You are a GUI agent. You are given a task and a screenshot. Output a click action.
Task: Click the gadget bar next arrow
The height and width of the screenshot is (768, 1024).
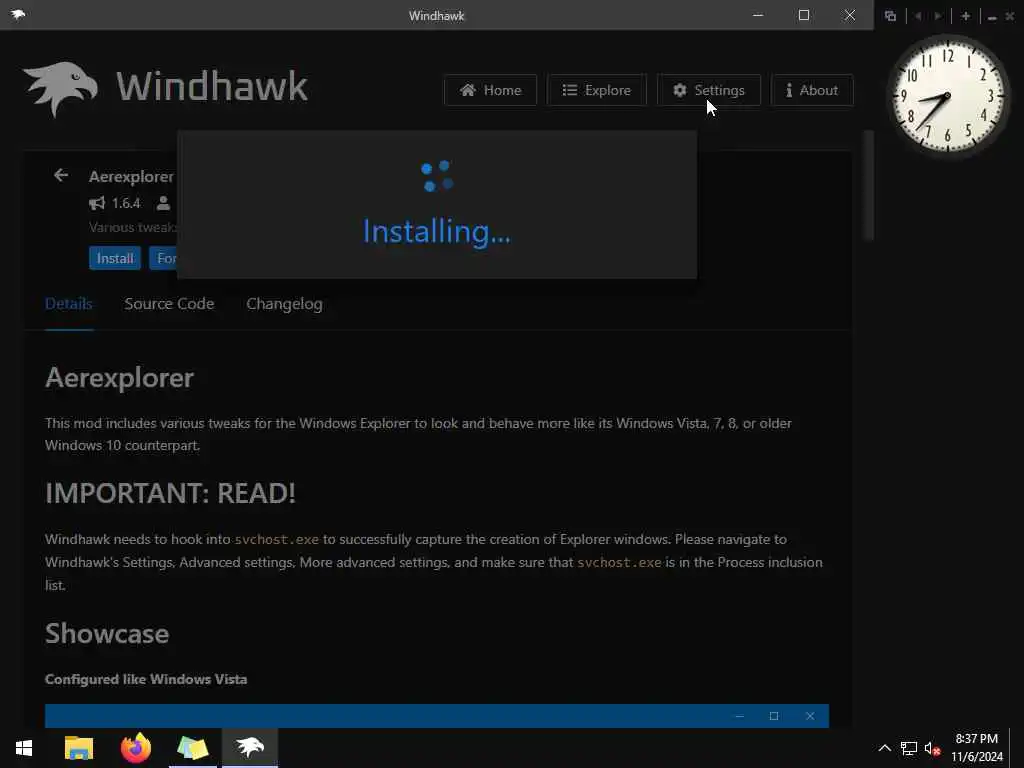pos(938,16)
